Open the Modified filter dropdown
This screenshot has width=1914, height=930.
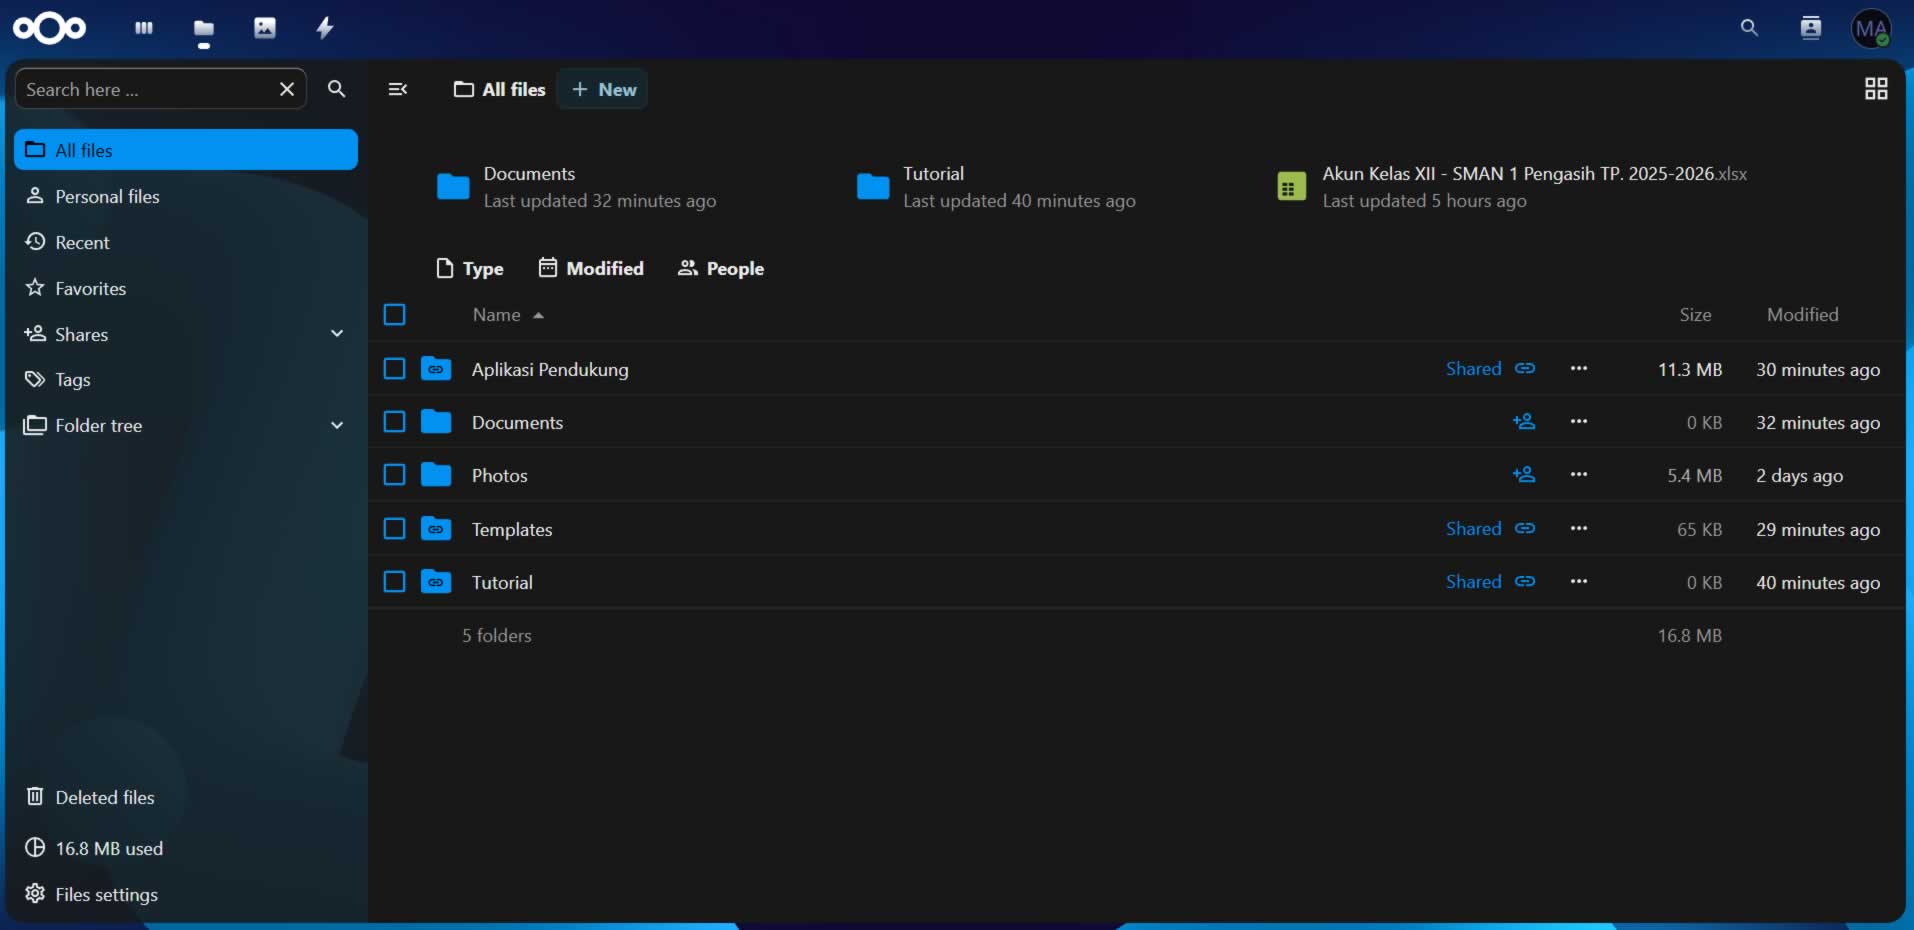pos(591,268)
